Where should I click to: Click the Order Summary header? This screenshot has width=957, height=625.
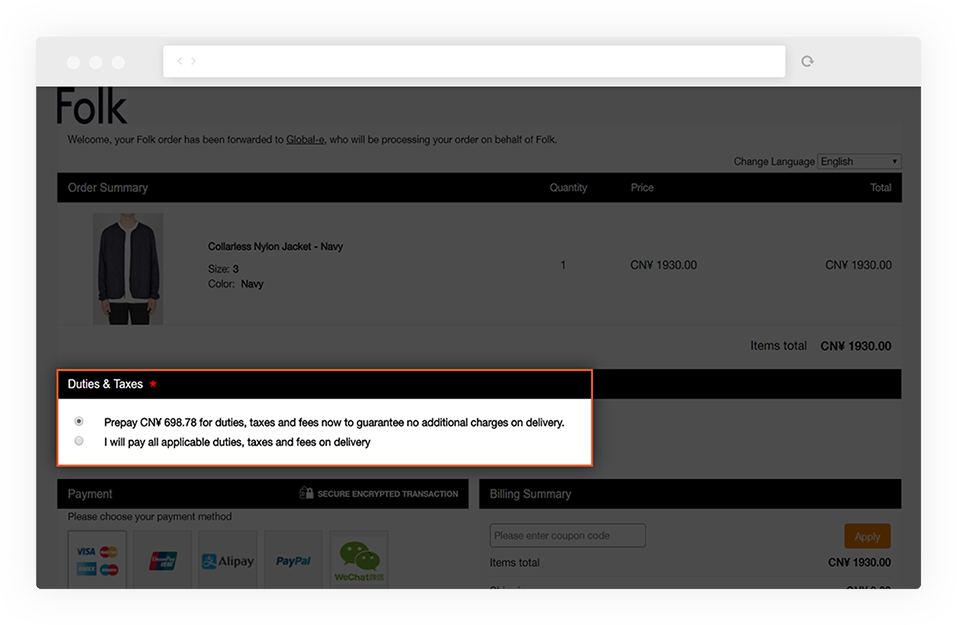108,187
